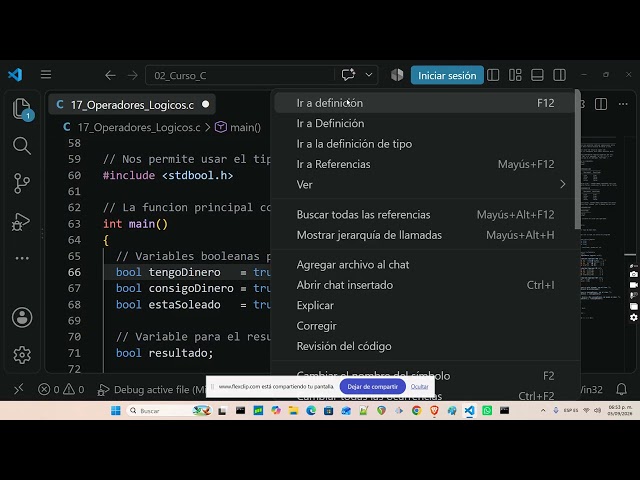Screen dimensions: 640x480
Task: Click the taskbar Buscar search box
Action: [x=169, y=411]
